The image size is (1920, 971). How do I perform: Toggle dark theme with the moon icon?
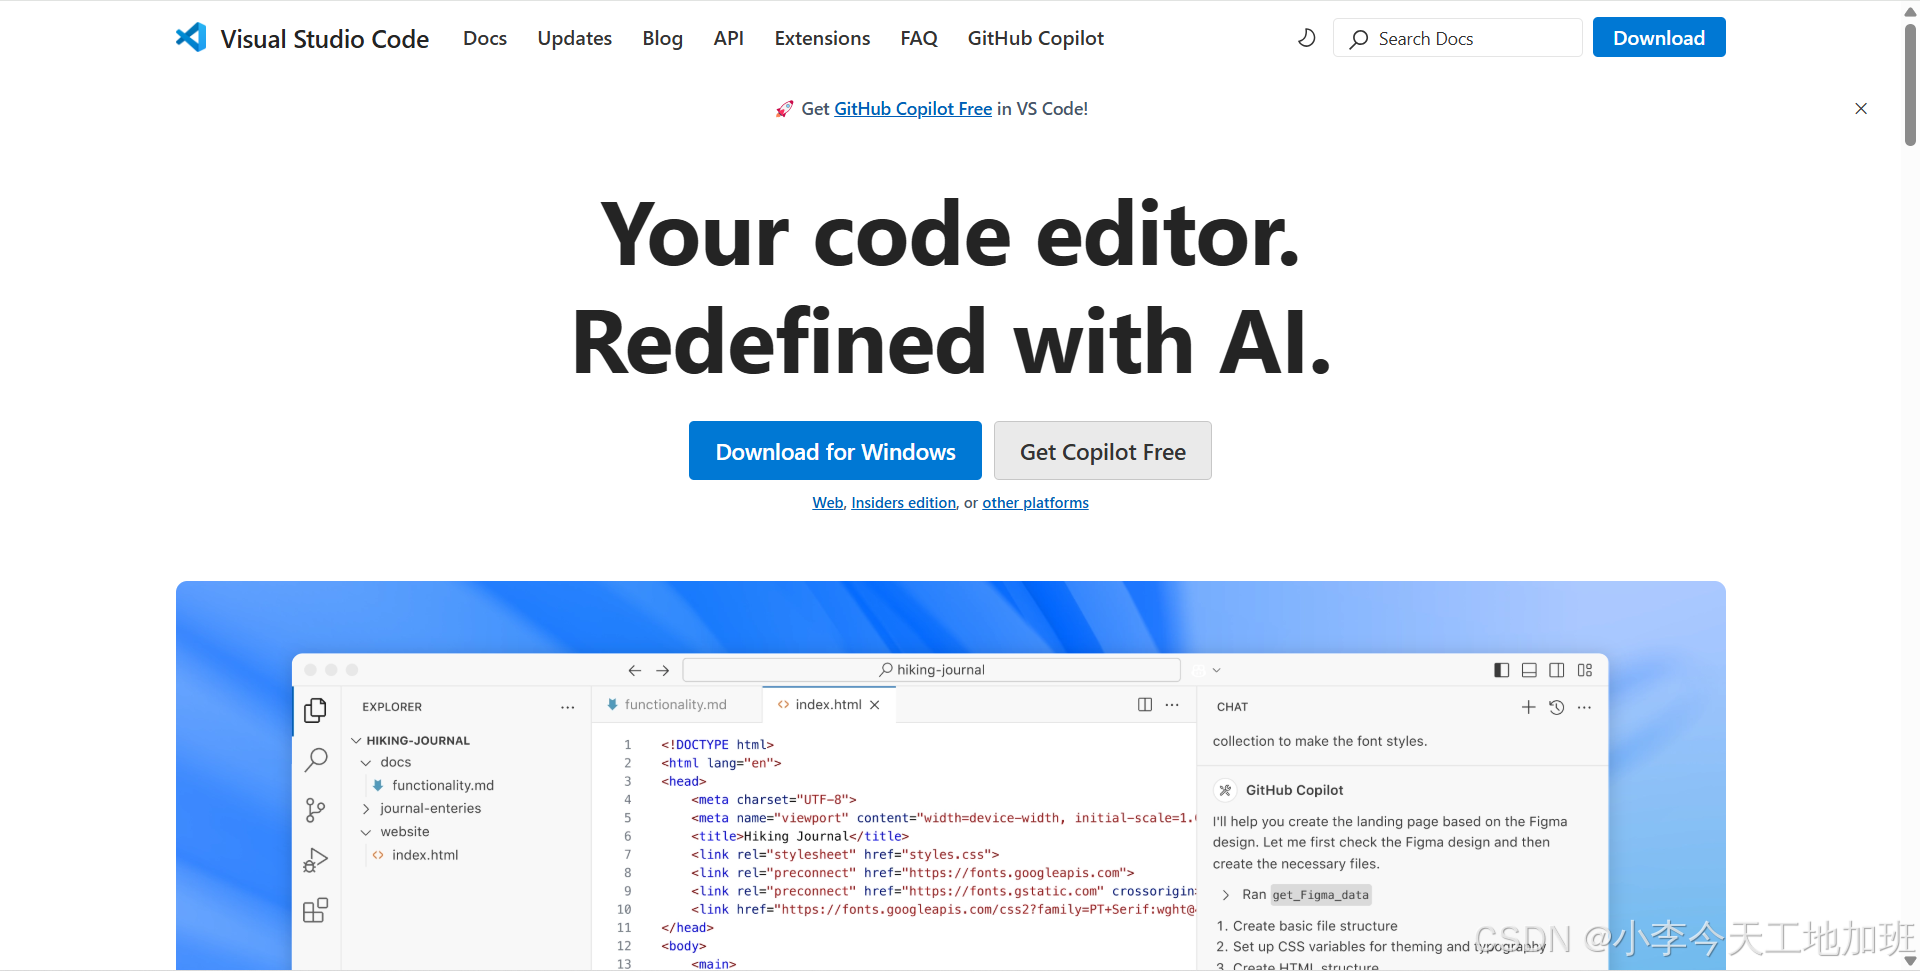click(1306, 38)
